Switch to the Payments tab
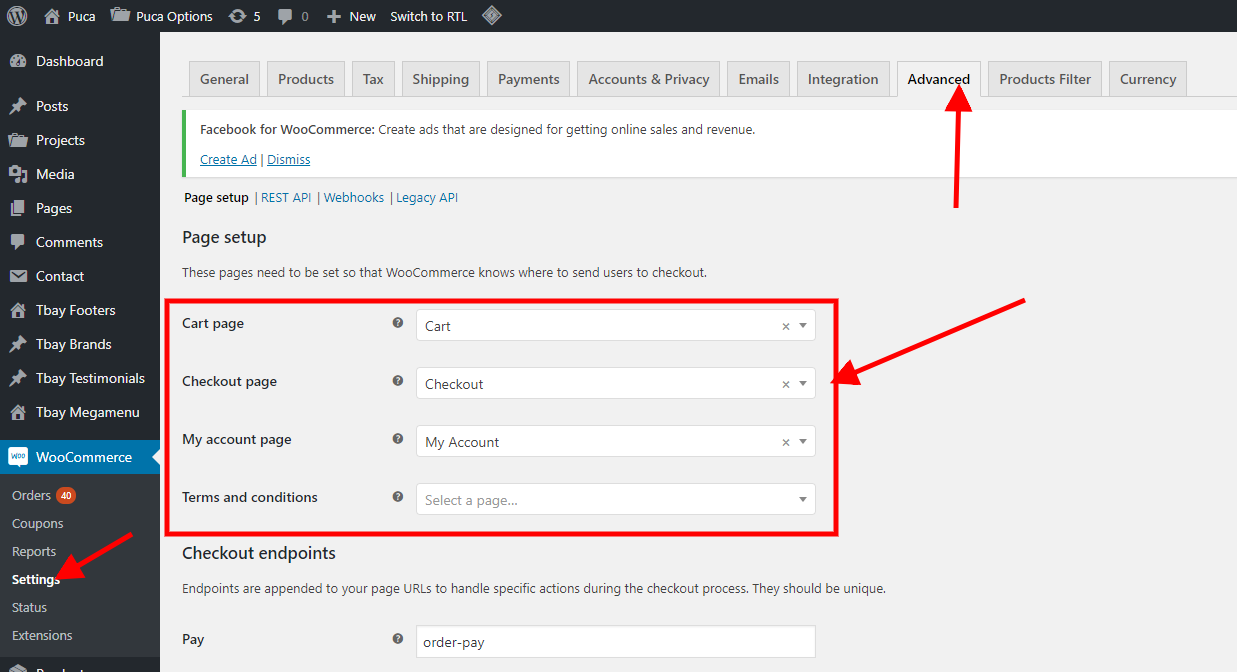This screenshot has width=1237, height=672. click(x=528, y=79)
